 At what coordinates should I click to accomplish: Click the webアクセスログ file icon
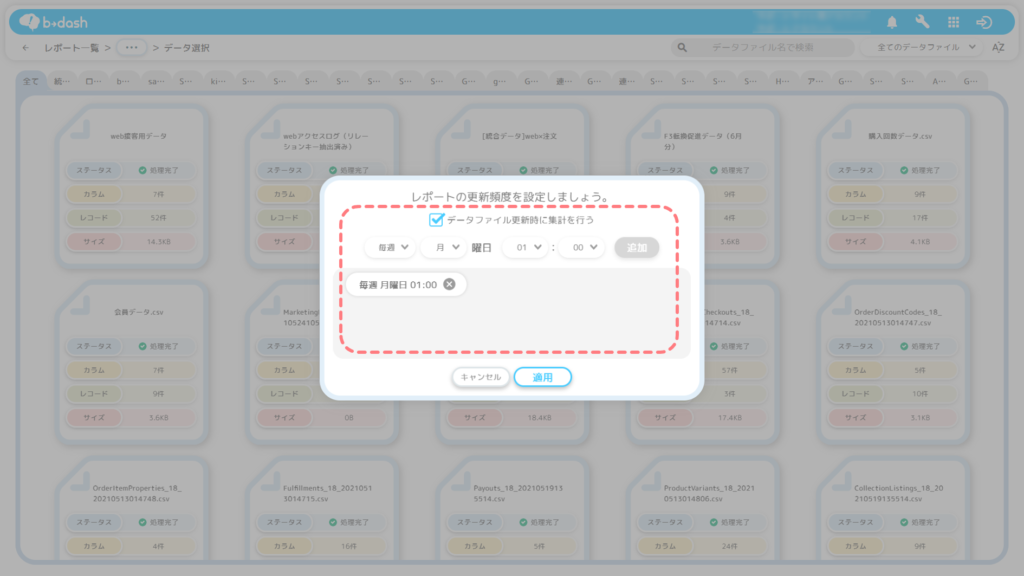(271, 129)
